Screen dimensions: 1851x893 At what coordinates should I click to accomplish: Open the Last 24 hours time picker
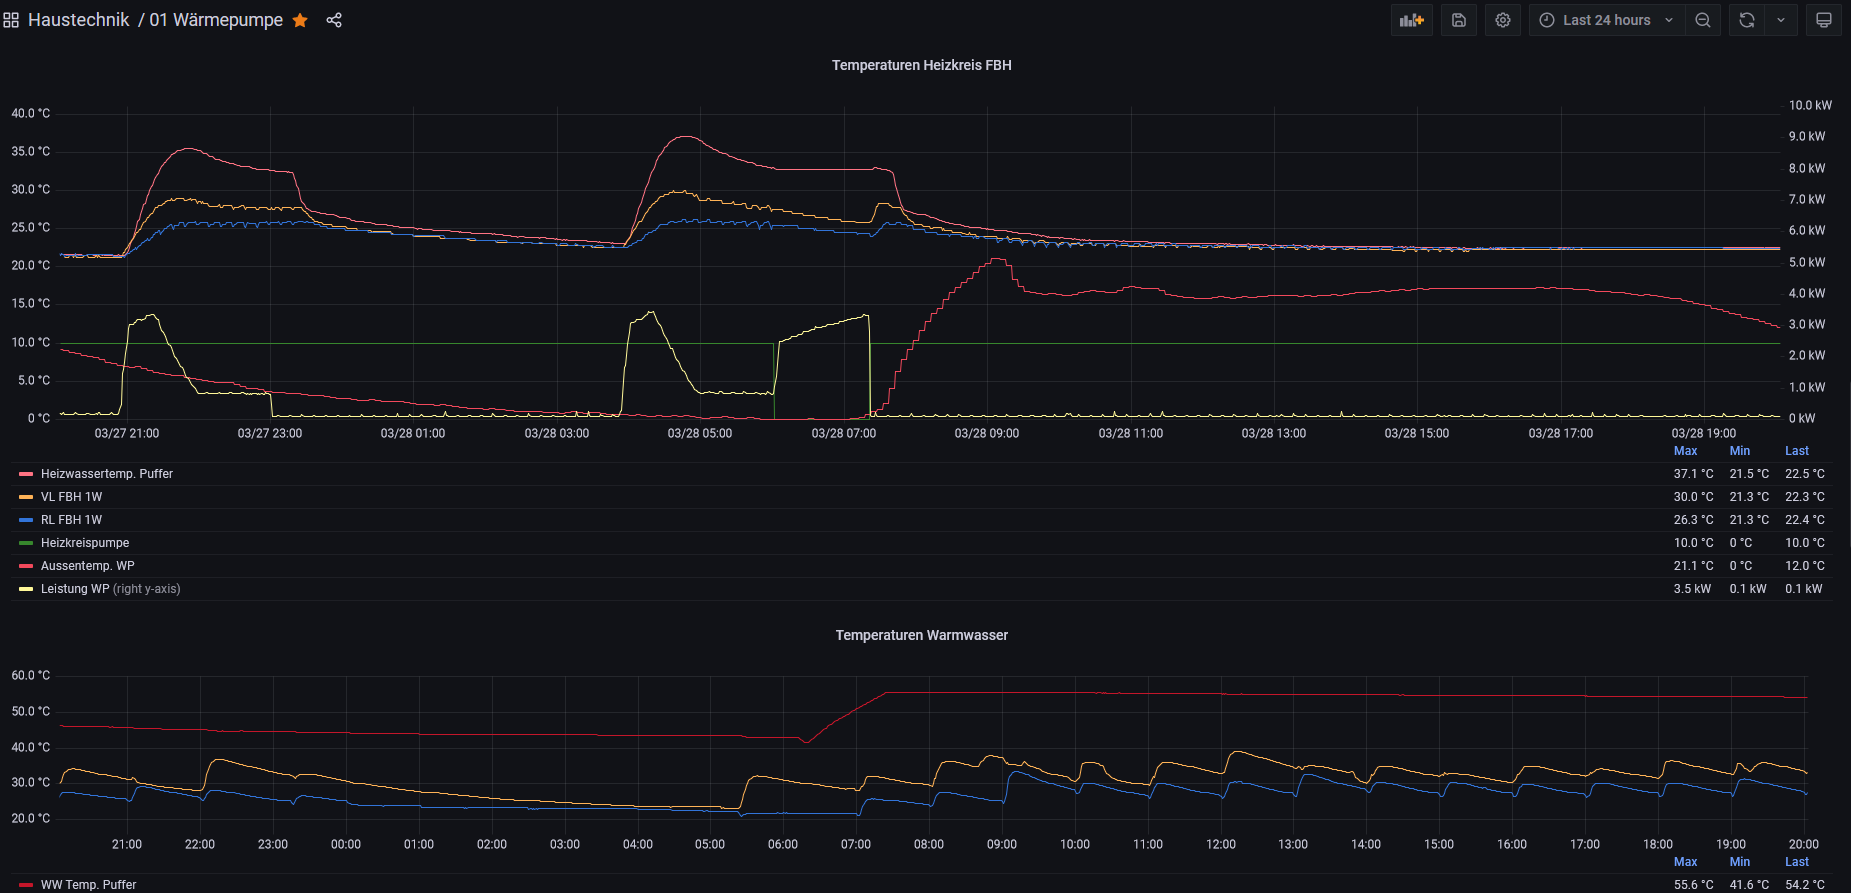tap(1606, 20)
